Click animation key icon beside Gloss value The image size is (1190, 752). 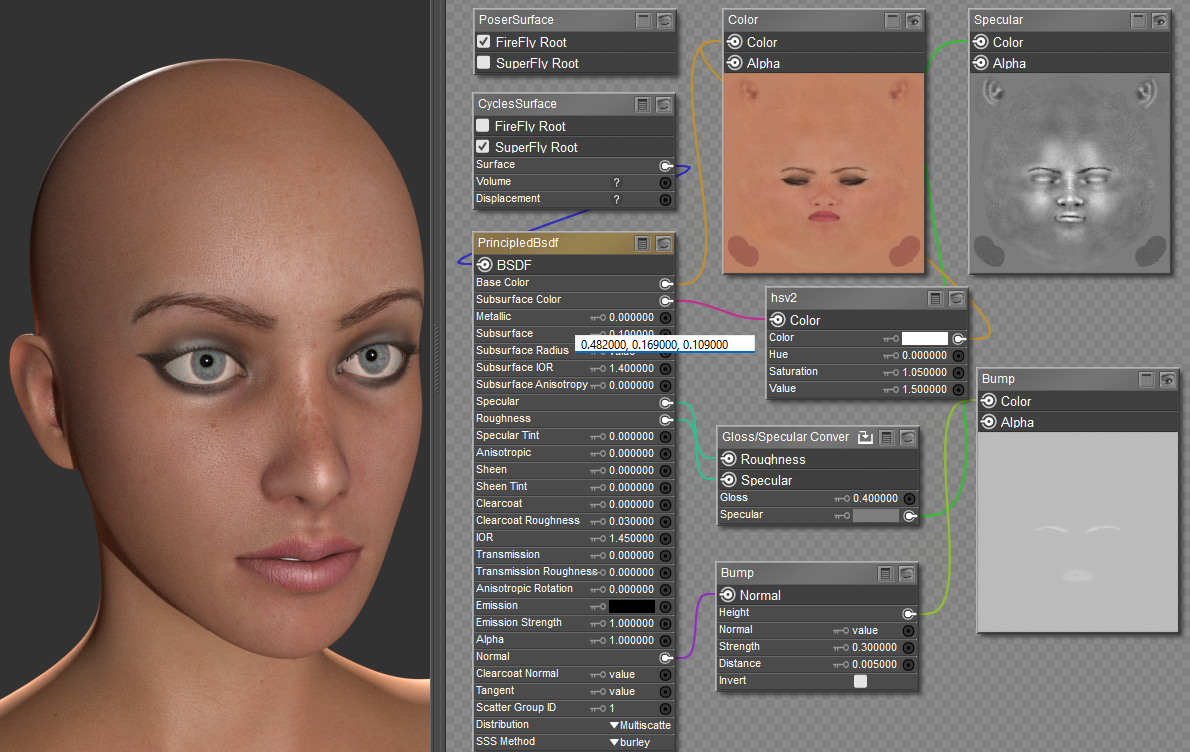tap(841, 498)
